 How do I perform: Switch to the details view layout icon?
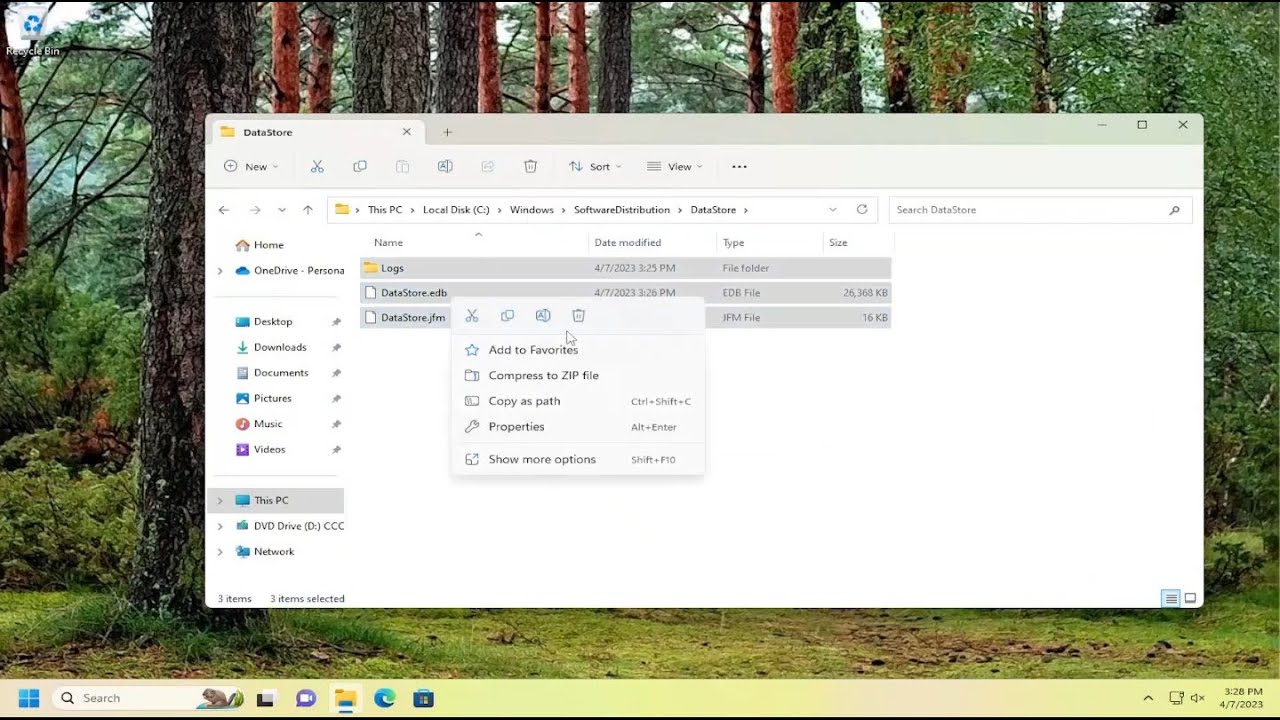(1170, 599)
